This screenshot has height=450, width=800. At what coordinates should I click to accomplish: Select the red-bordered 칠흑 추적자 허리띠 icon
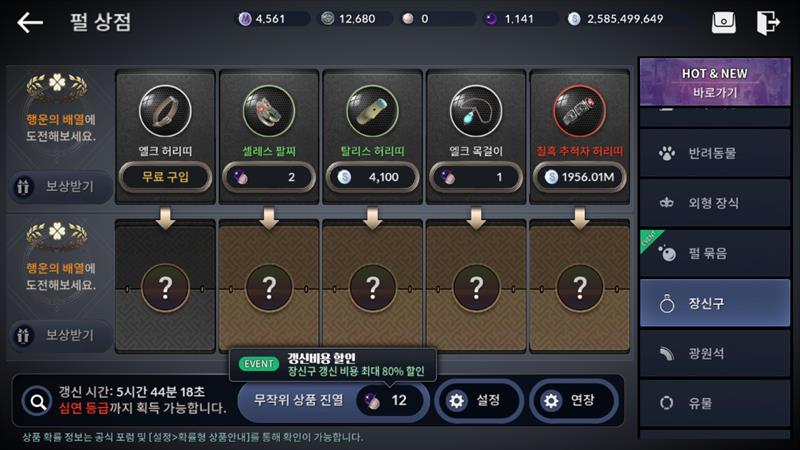579,111
